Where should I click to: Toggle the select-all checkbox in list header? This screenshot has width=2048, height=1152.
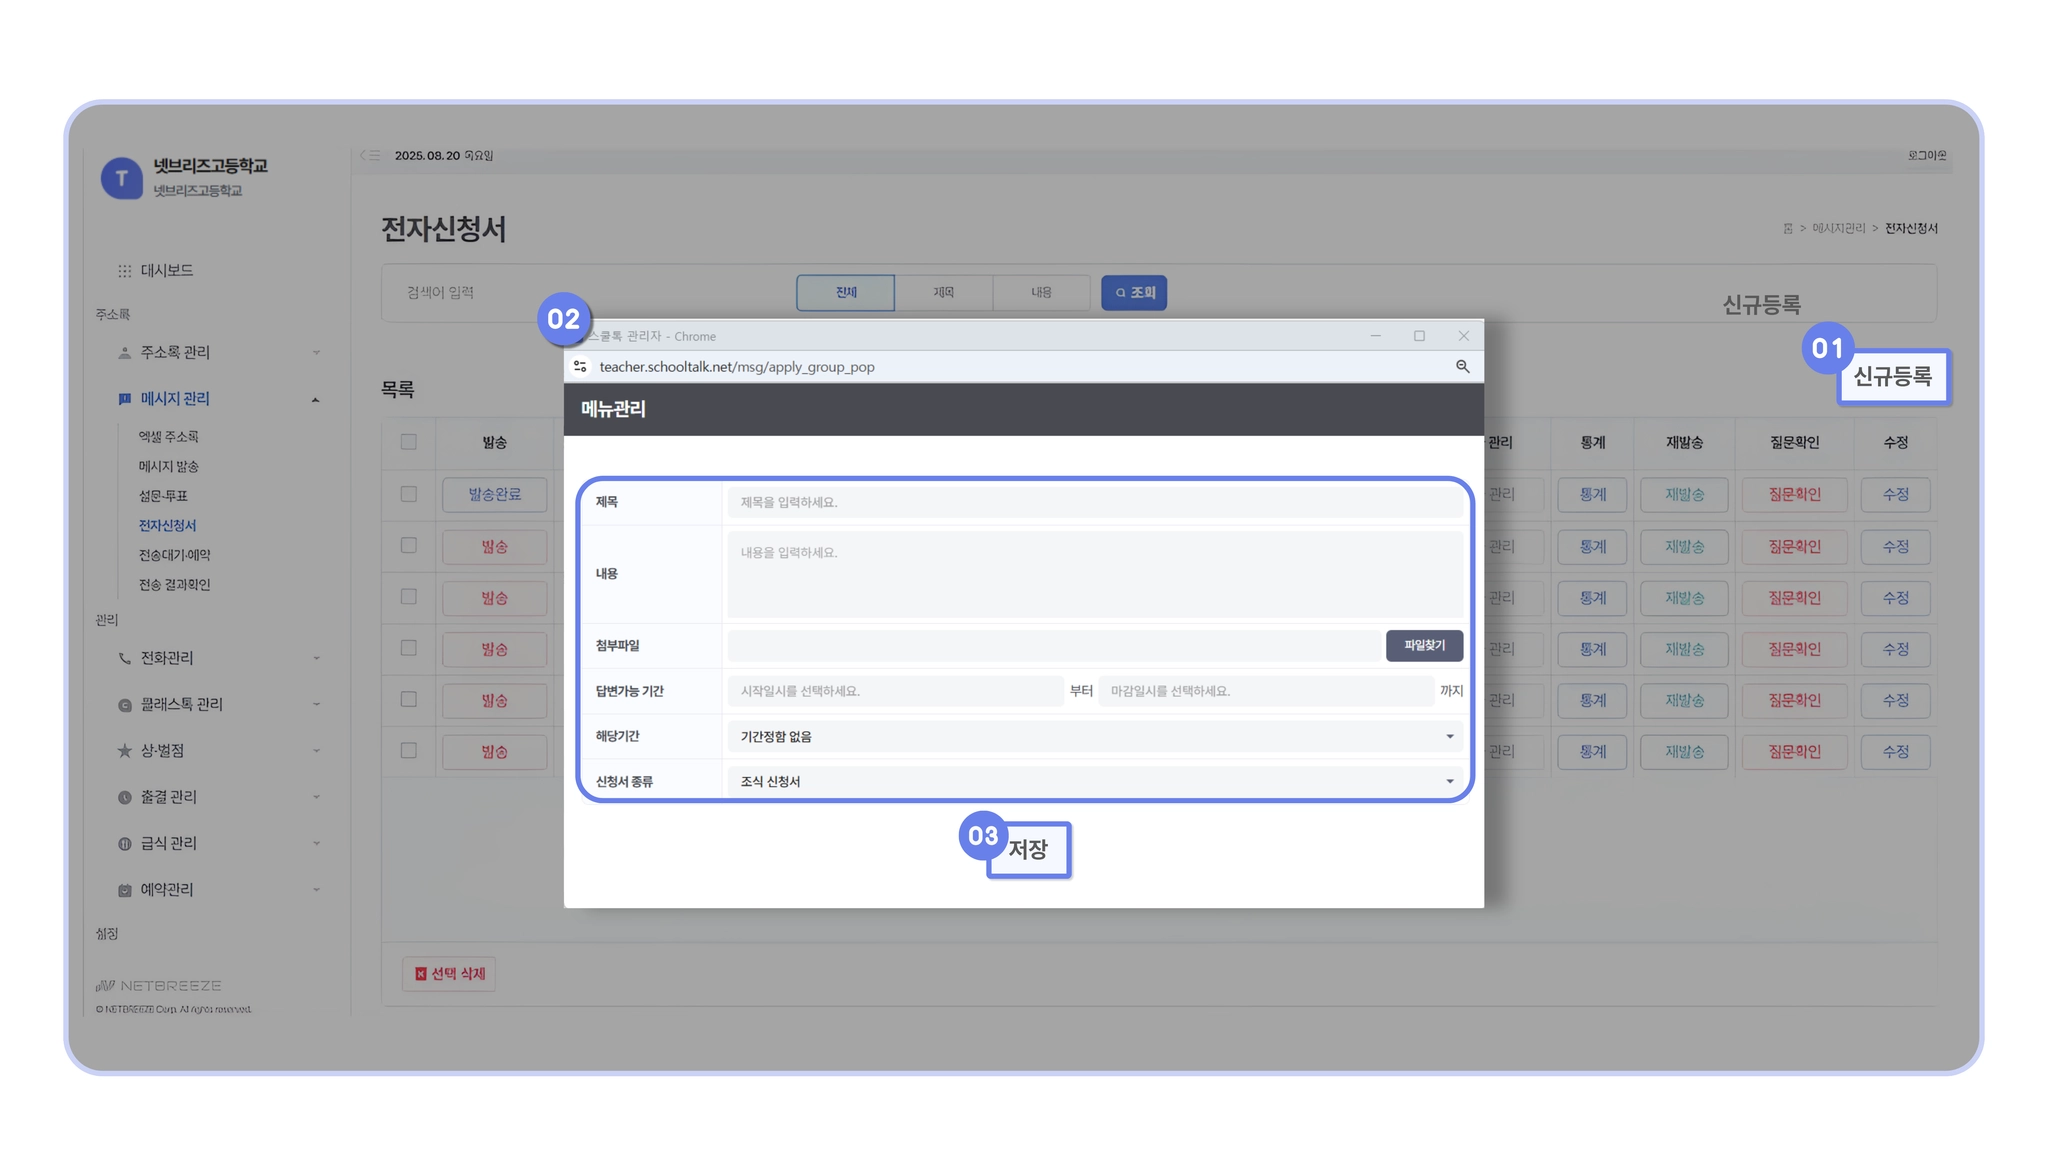tap(408, 442)
